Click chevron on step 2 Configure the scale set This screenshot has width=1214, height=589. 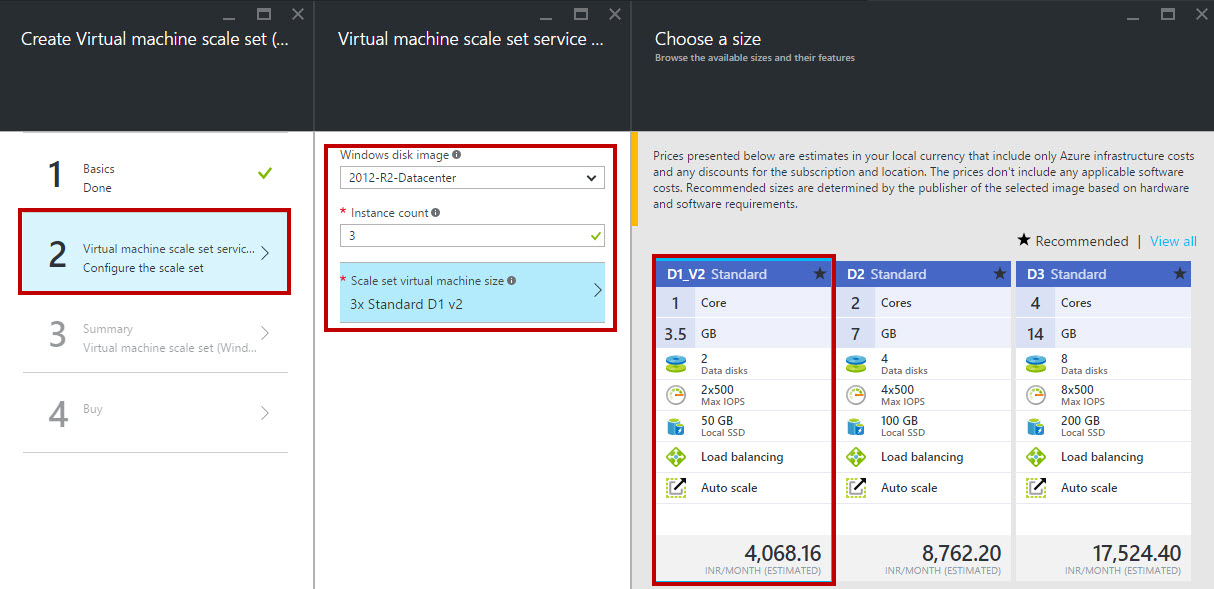(x=265, y=253)
